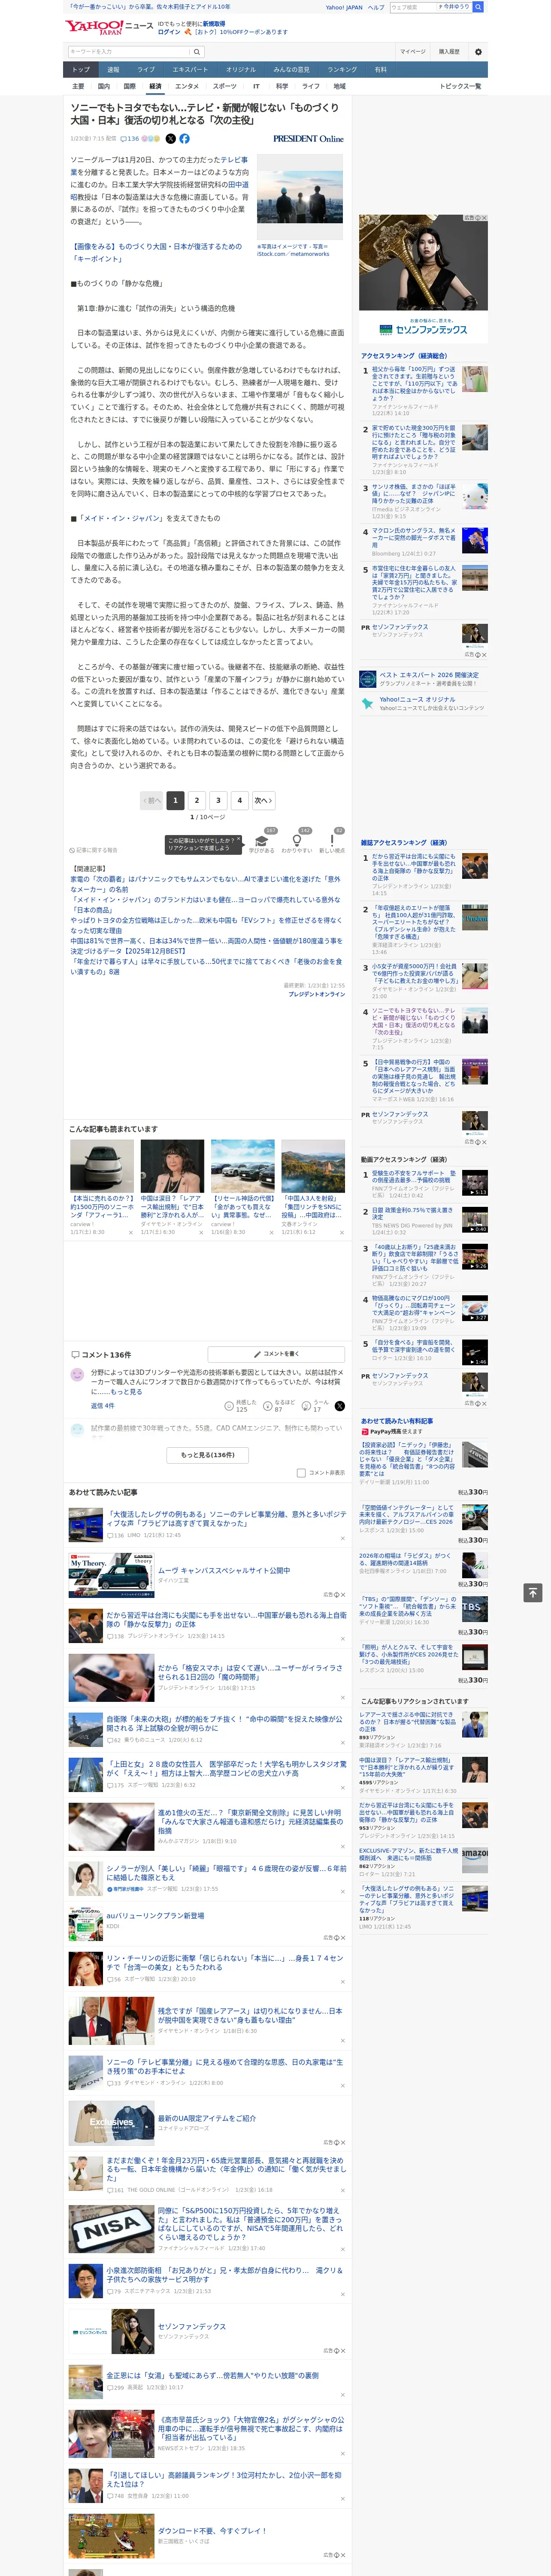
Task: Click the pencil コメントを書く button
Action: pos(277,1354)
